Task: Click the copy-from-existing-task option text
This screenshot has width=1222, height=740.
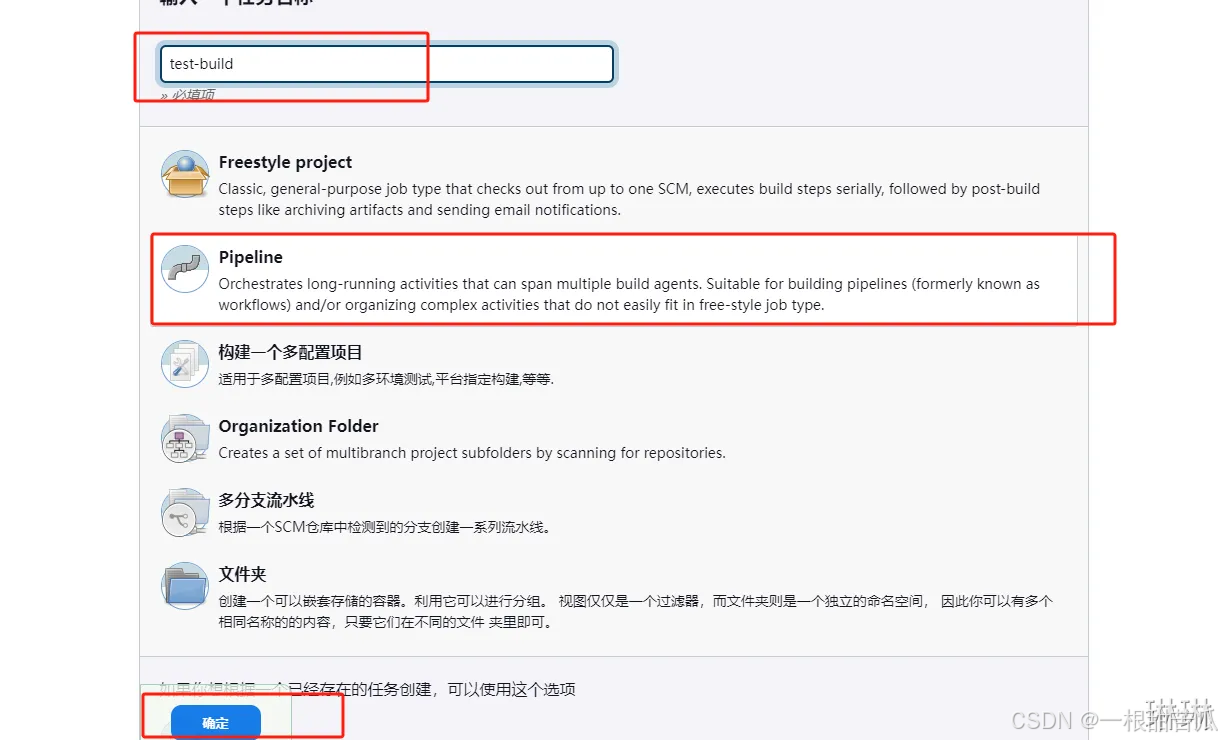Action: tap(368, 689)
